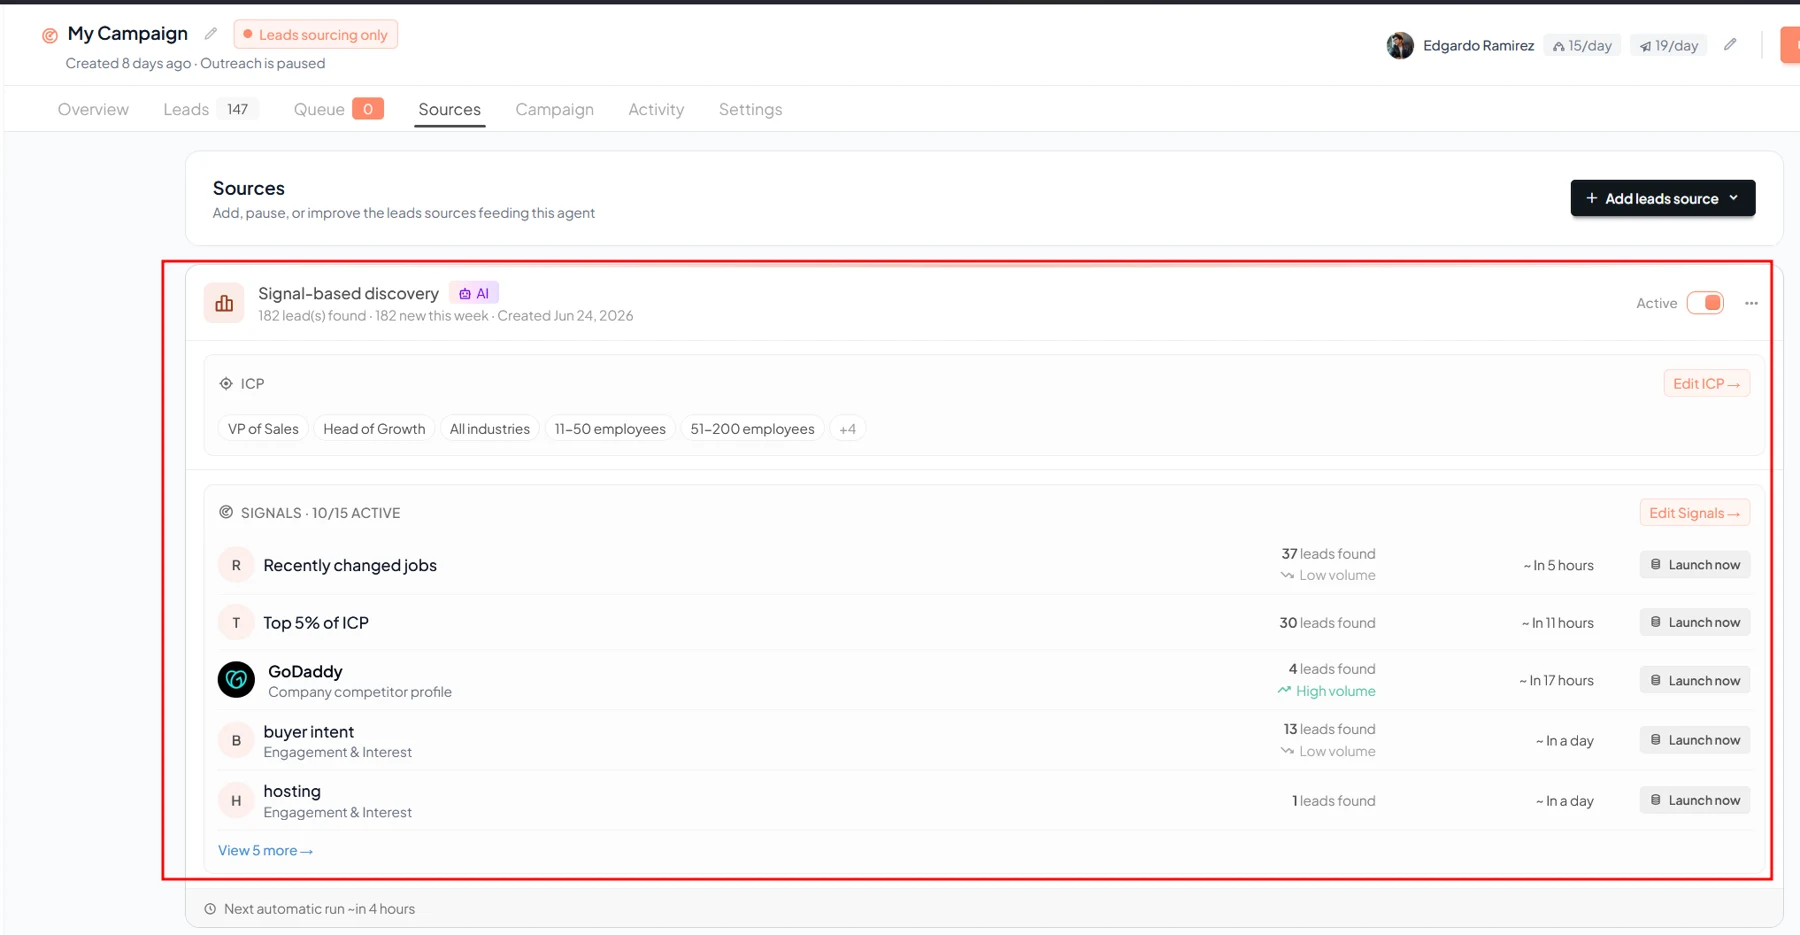Launch now the Recently changed jobs signal
Screen dimensions: 1800x935
[1694, 565]
